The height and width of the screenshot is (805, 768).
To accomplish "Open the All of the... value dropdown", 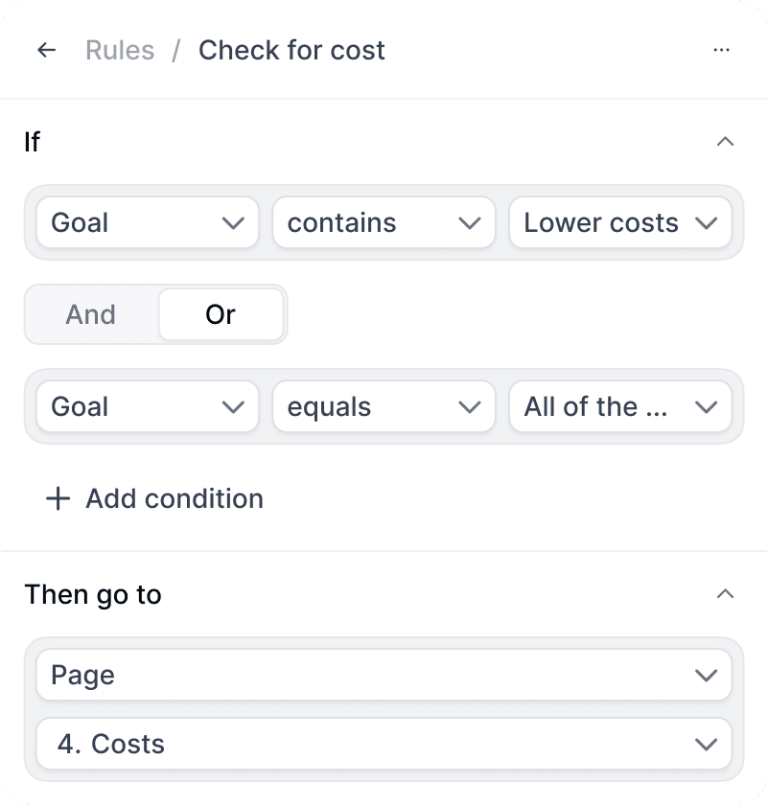I will coord(620,407).
